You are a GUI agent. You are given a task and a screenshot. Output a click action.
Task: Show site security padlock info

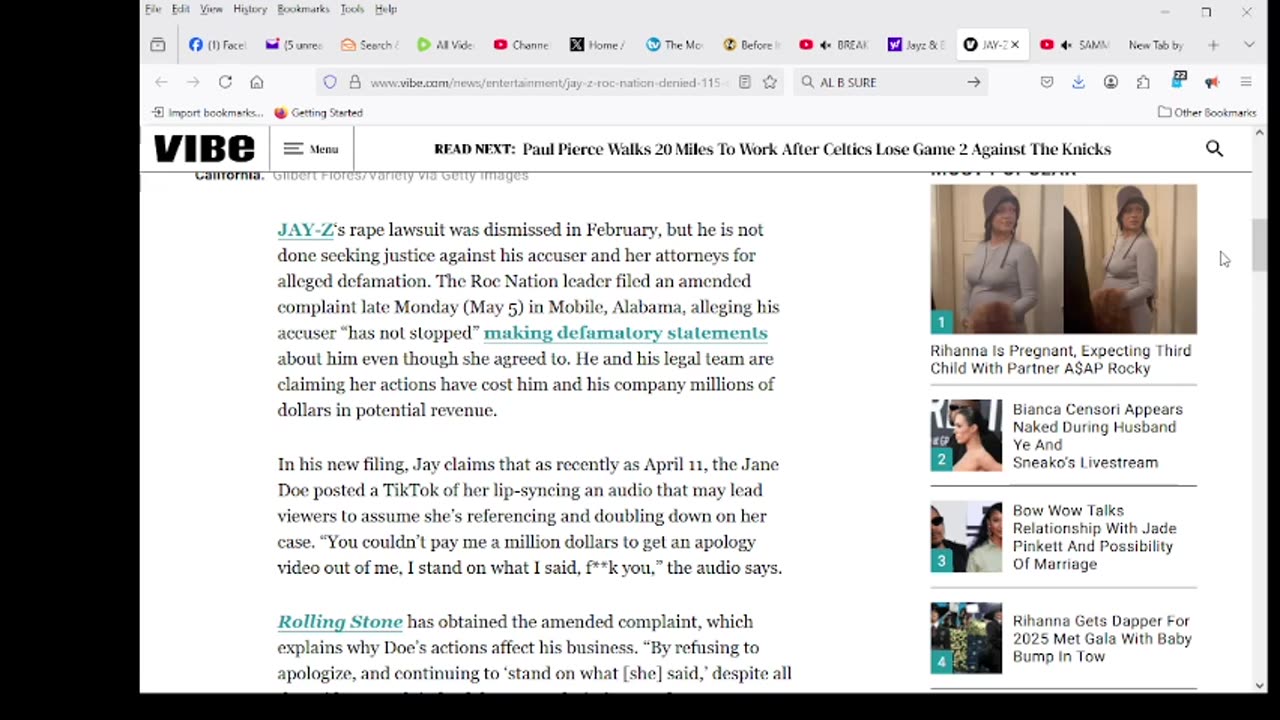[x=354, y=82]
